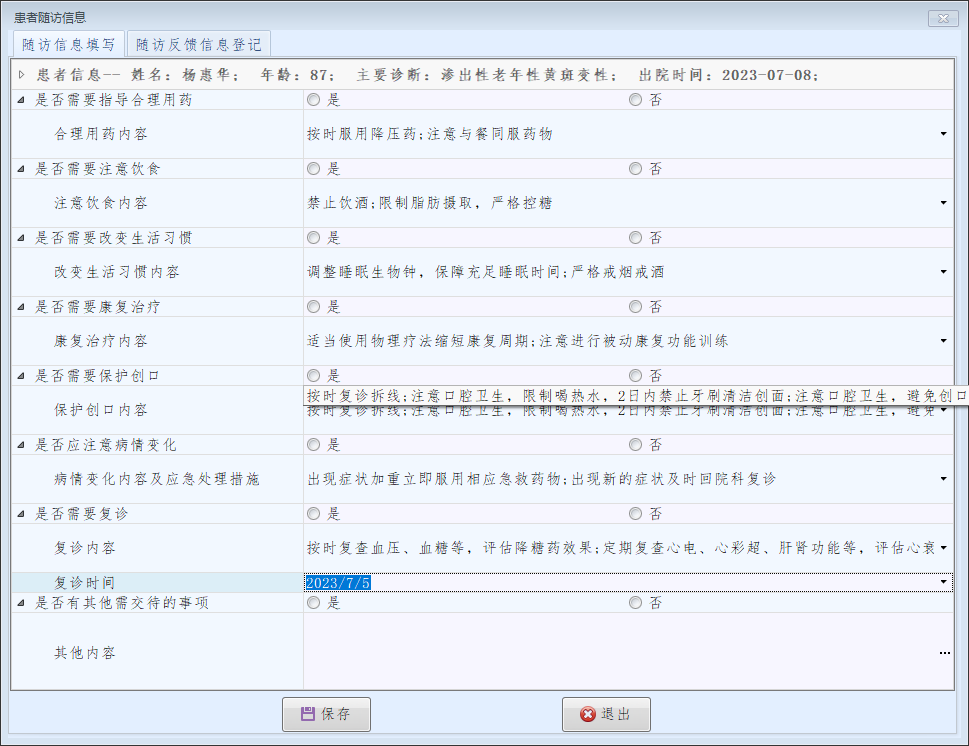The width and height of the screenshot is (969, 746).
Task: Click the 退出 exit button
Action: coord(606,714)
